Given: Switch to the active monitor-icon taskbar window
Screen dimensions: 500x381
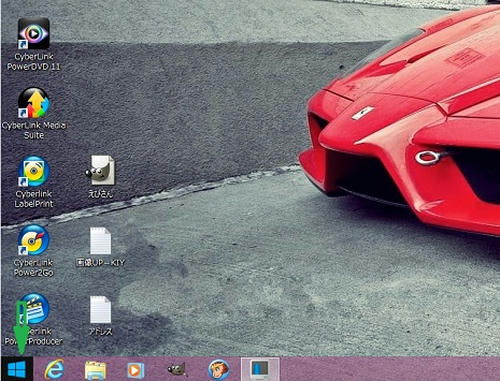Looking at the screenshot, I should [260, 369].
